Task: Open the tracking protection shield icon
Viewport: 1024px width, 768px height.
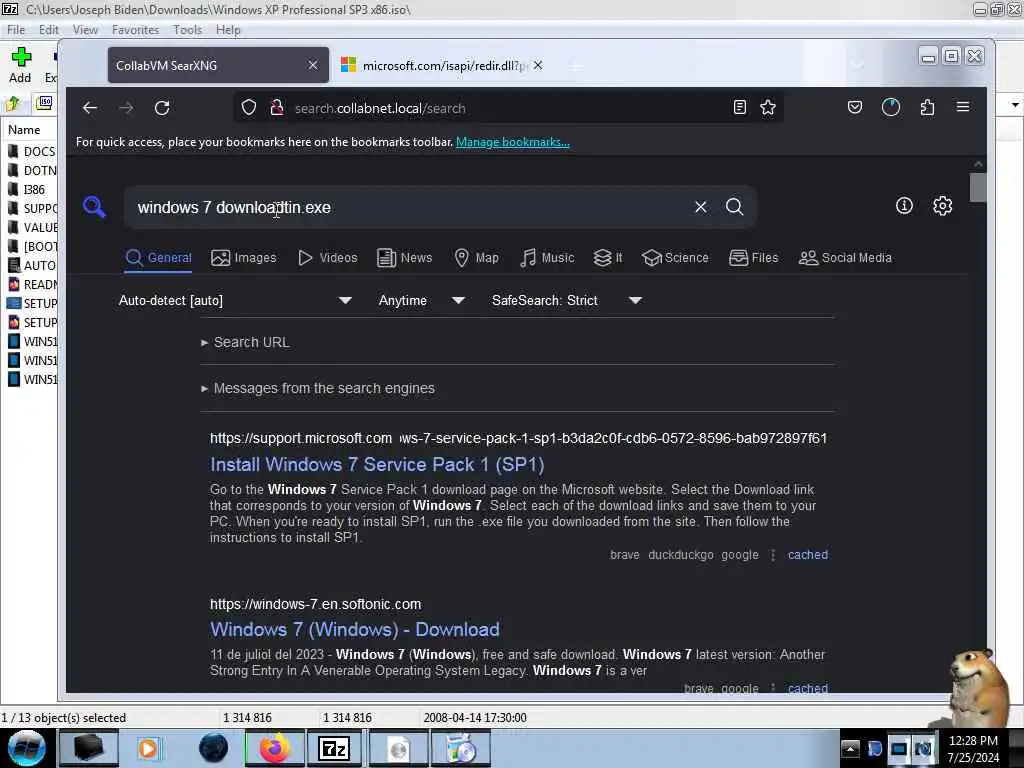Action: click(249, 108)
